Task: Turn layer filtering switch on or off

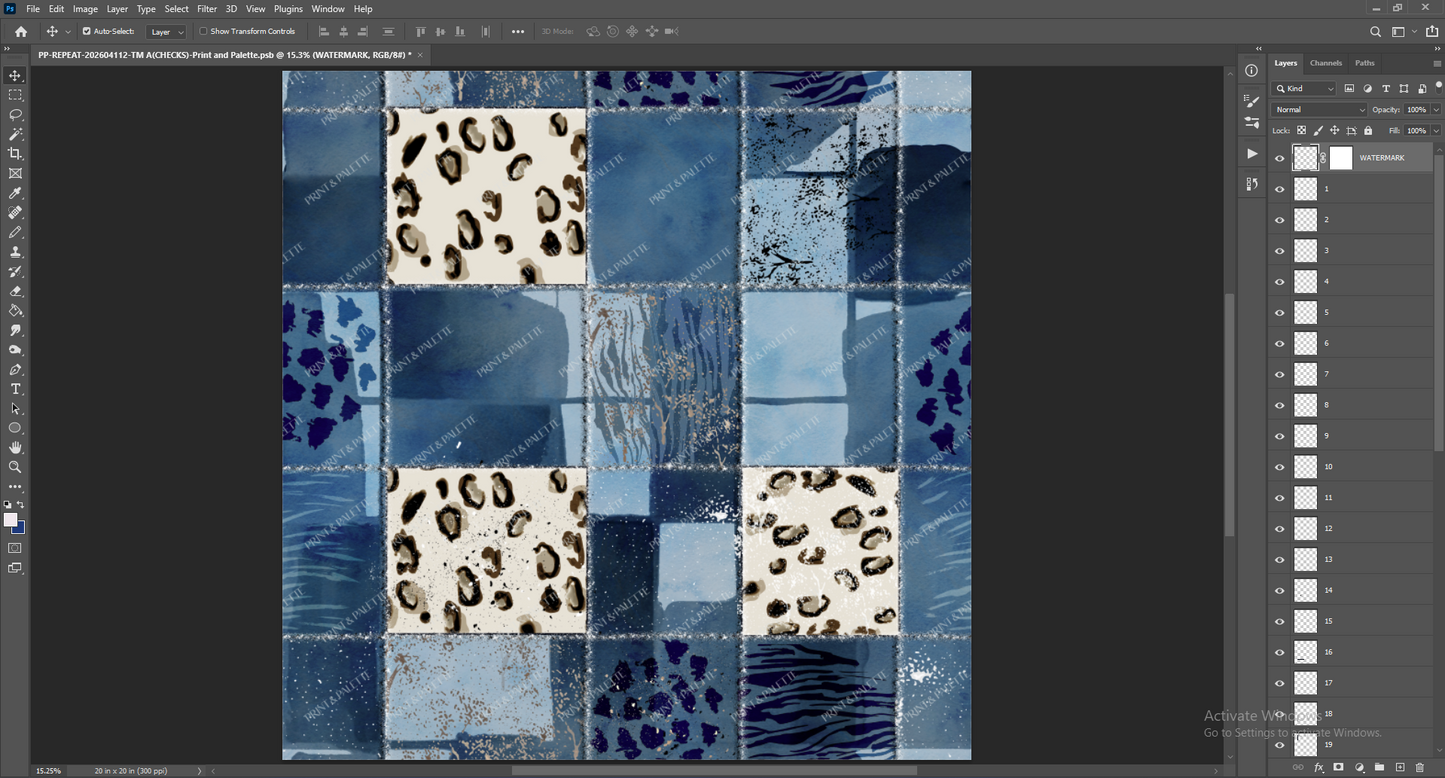Action: tap(1438, 87)
